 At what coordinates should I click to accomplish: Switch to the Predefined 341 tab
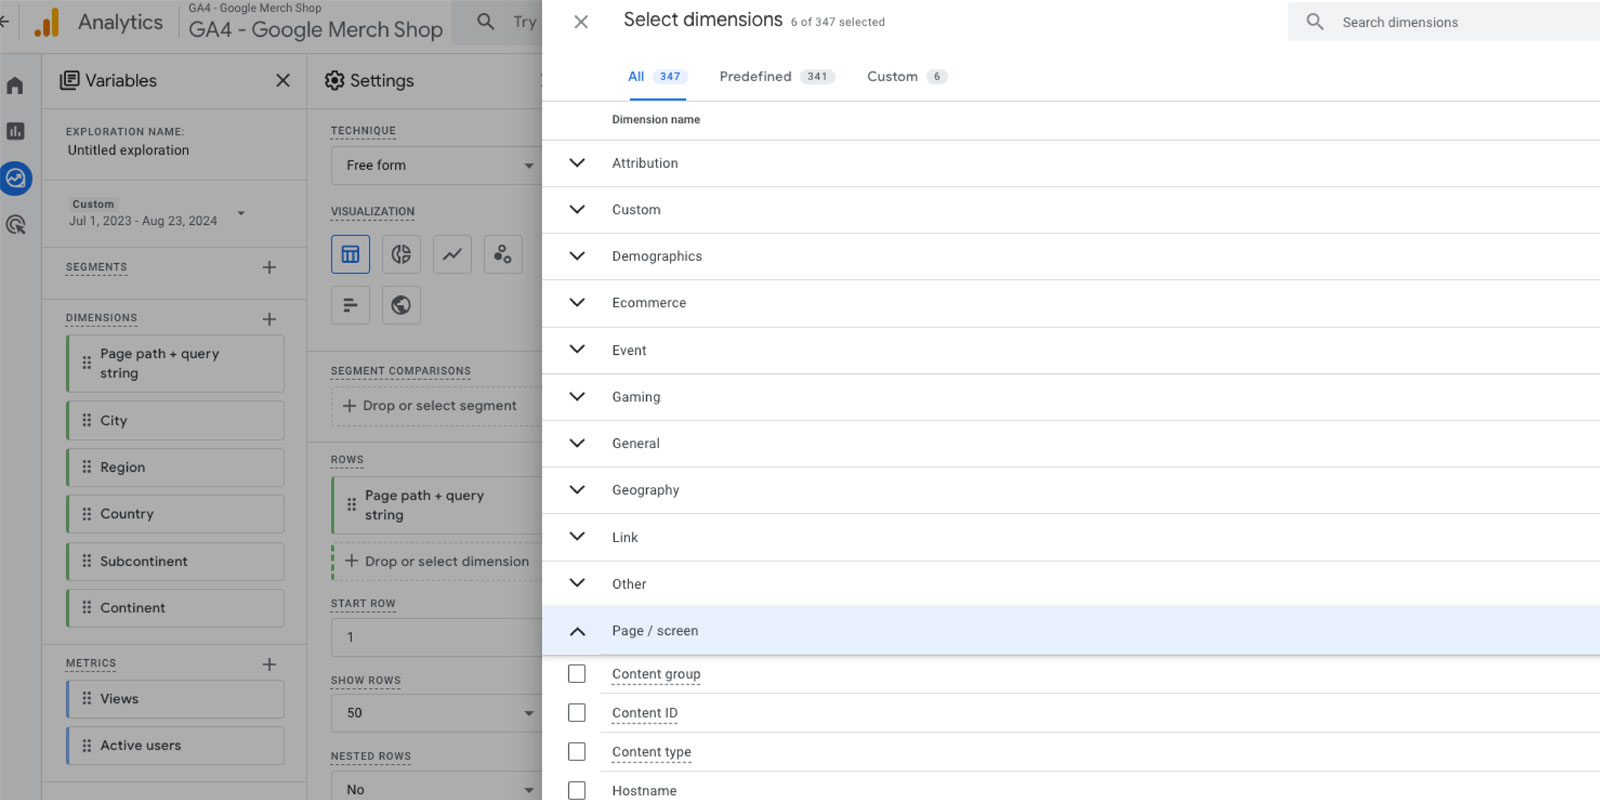coord(776,76)
